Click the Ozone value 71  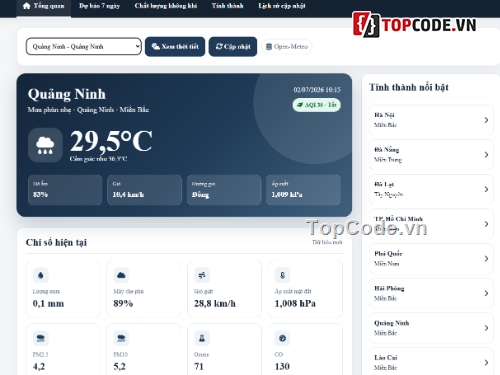199,367
